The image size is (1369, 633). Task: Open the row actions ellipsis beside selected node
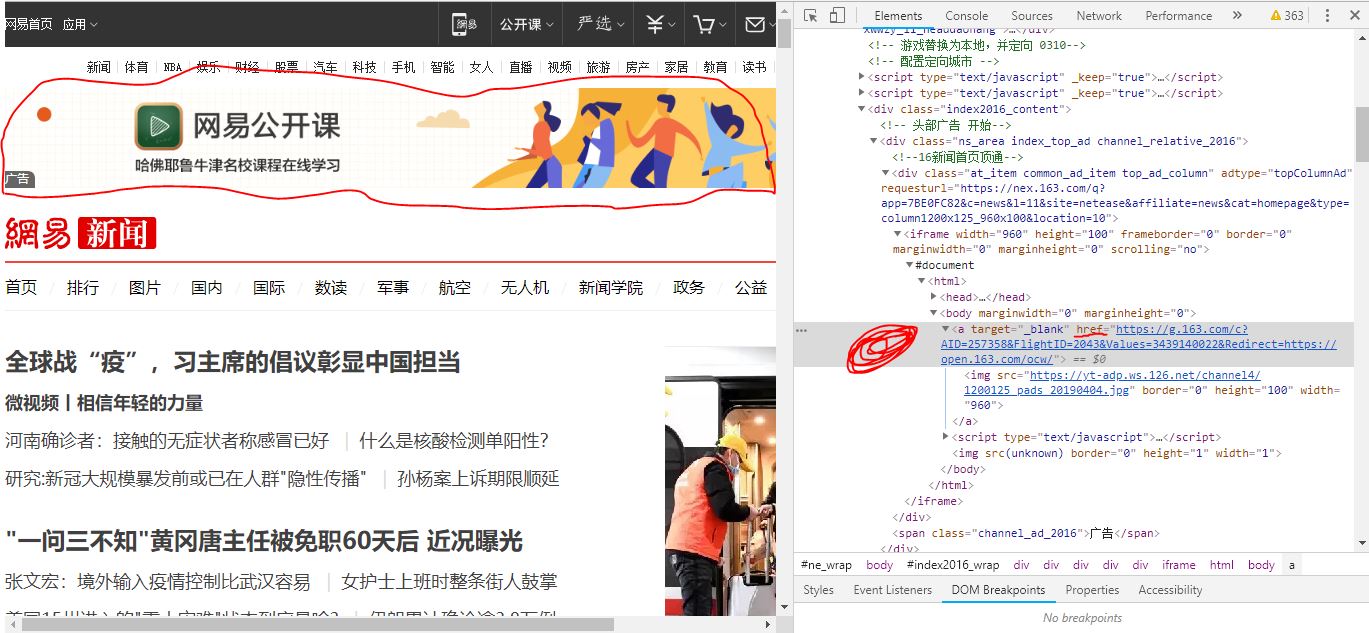(x=801, y=330)
